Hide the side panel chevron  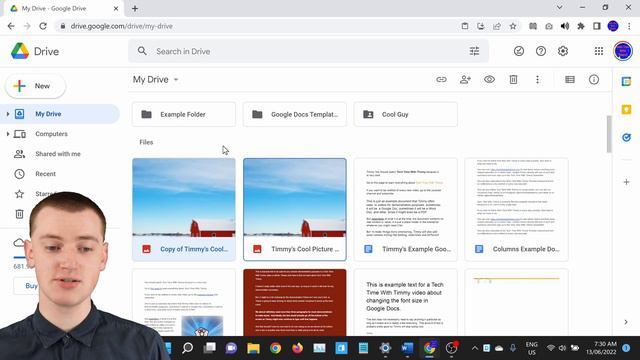coord(626,322)
